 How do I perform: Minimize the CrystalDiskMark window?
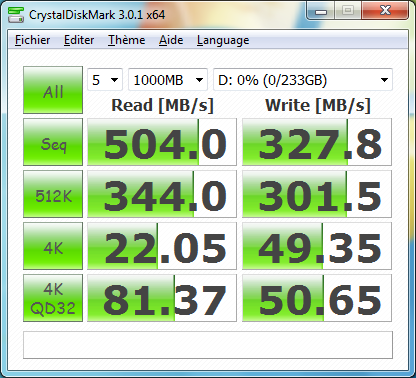321,11
